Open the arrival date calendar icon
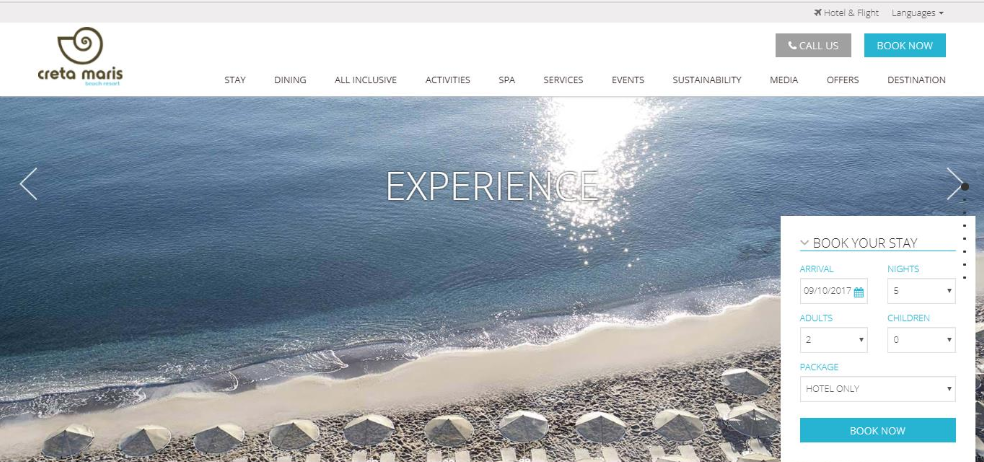 858,292
